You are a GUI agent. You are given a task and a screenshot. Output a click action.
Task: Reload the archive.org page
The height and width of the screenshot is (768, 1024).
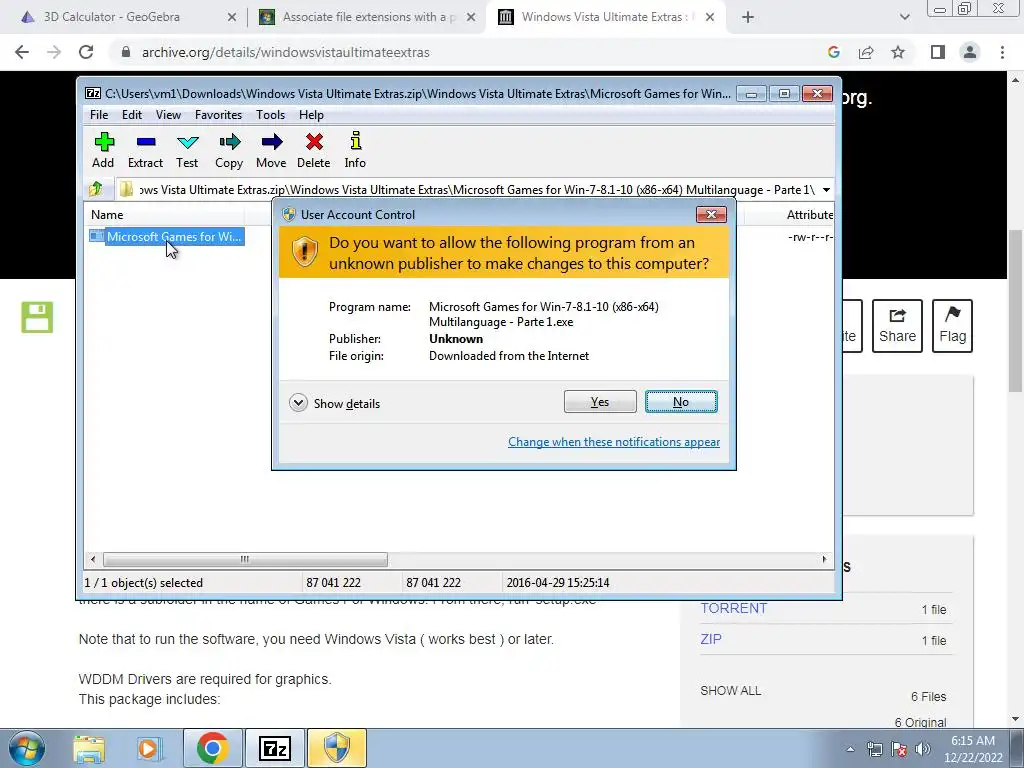(86, 52)
